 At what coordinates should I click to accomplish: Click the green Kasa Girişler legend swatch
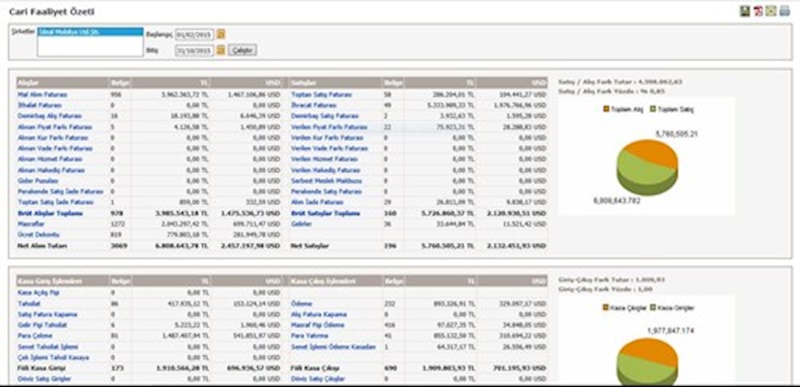click(x=653, y=307)
